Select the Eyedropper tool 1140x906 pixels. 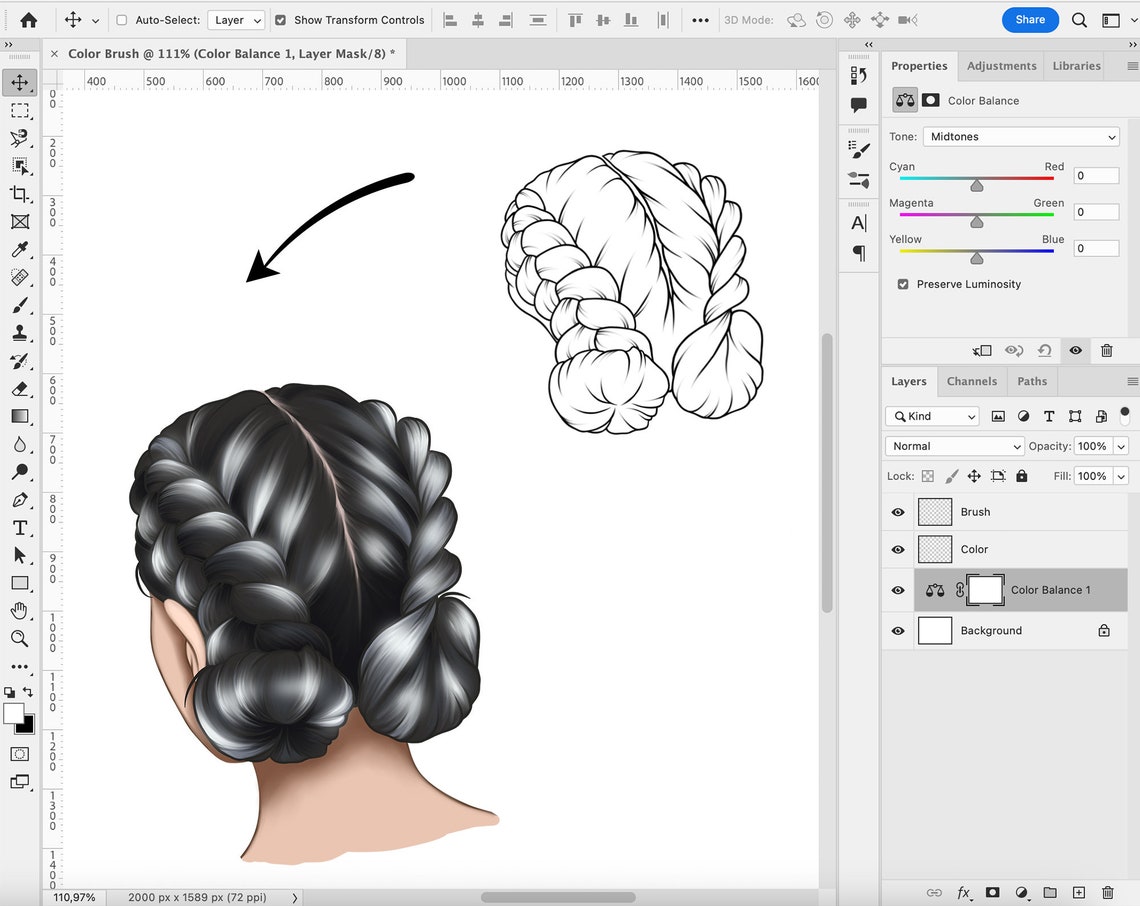pyautogui.click(x=20, y=250)
